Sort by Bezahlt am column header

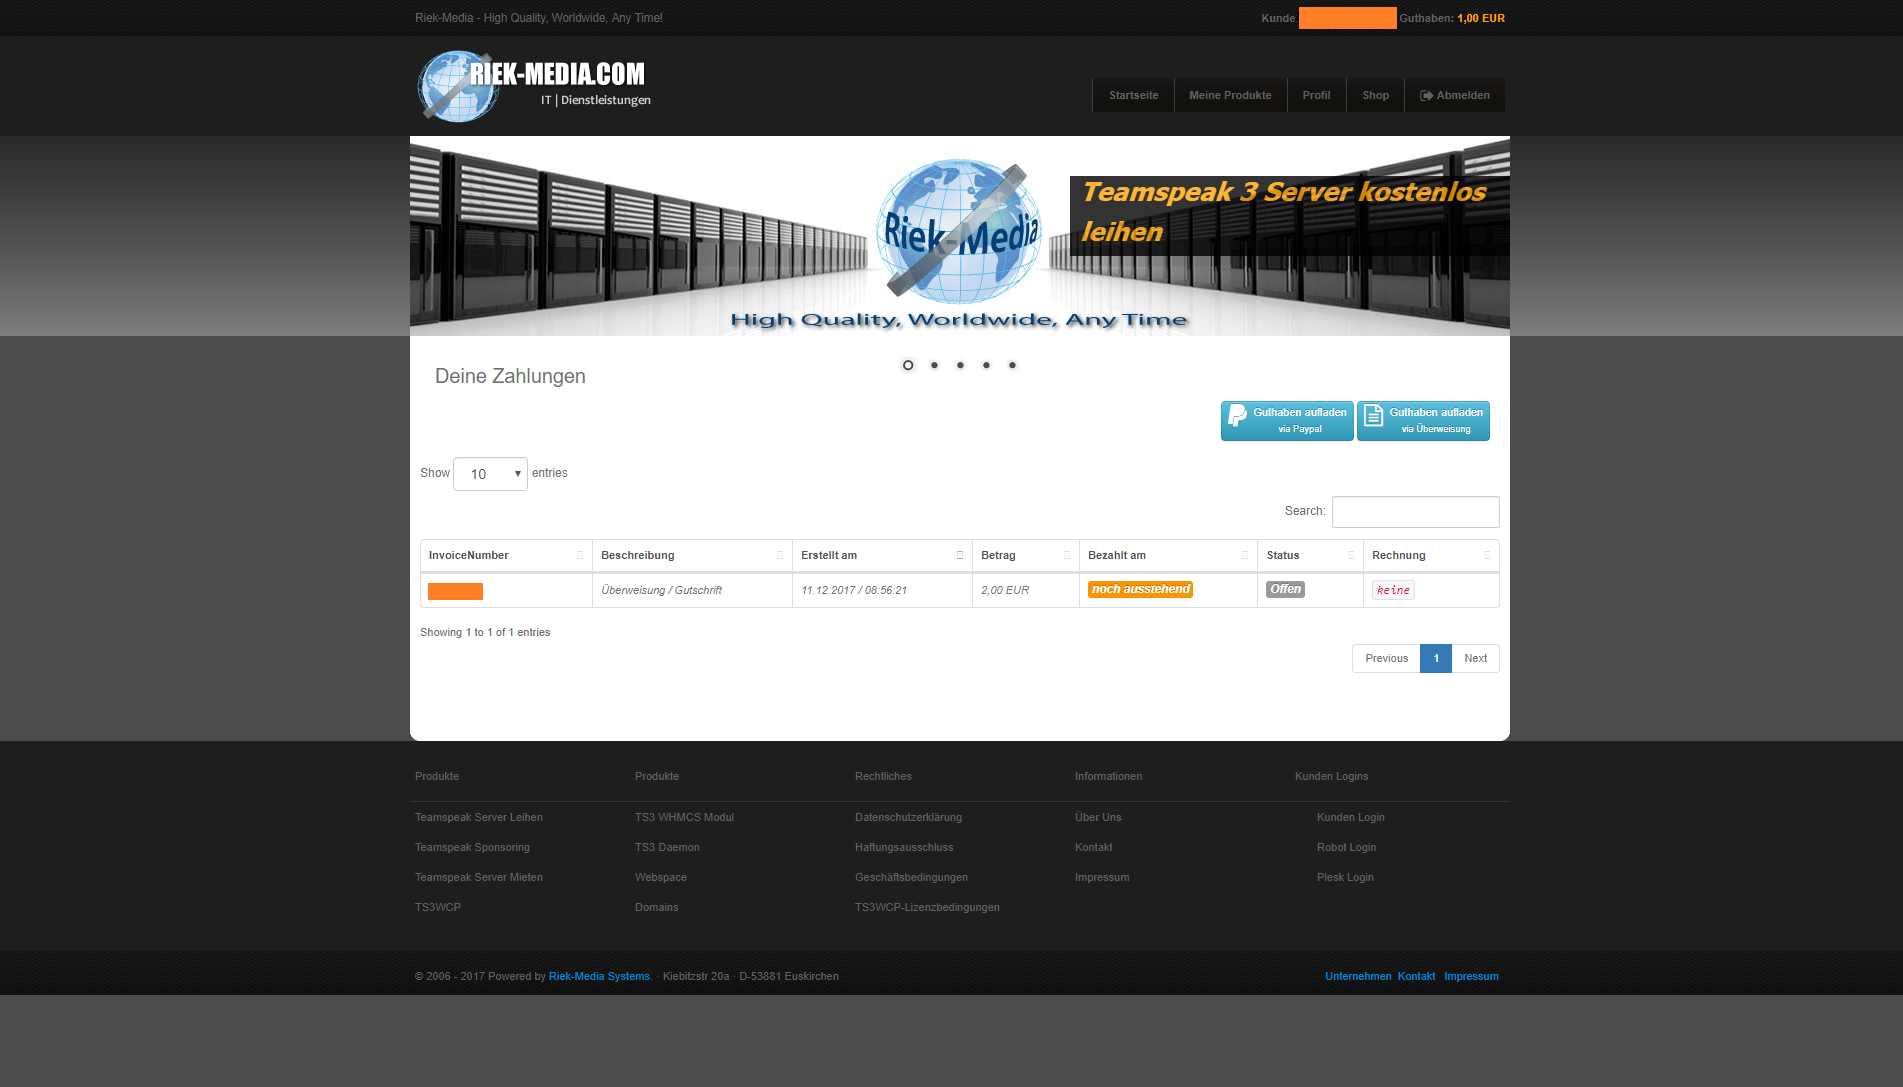point(1117,556)
